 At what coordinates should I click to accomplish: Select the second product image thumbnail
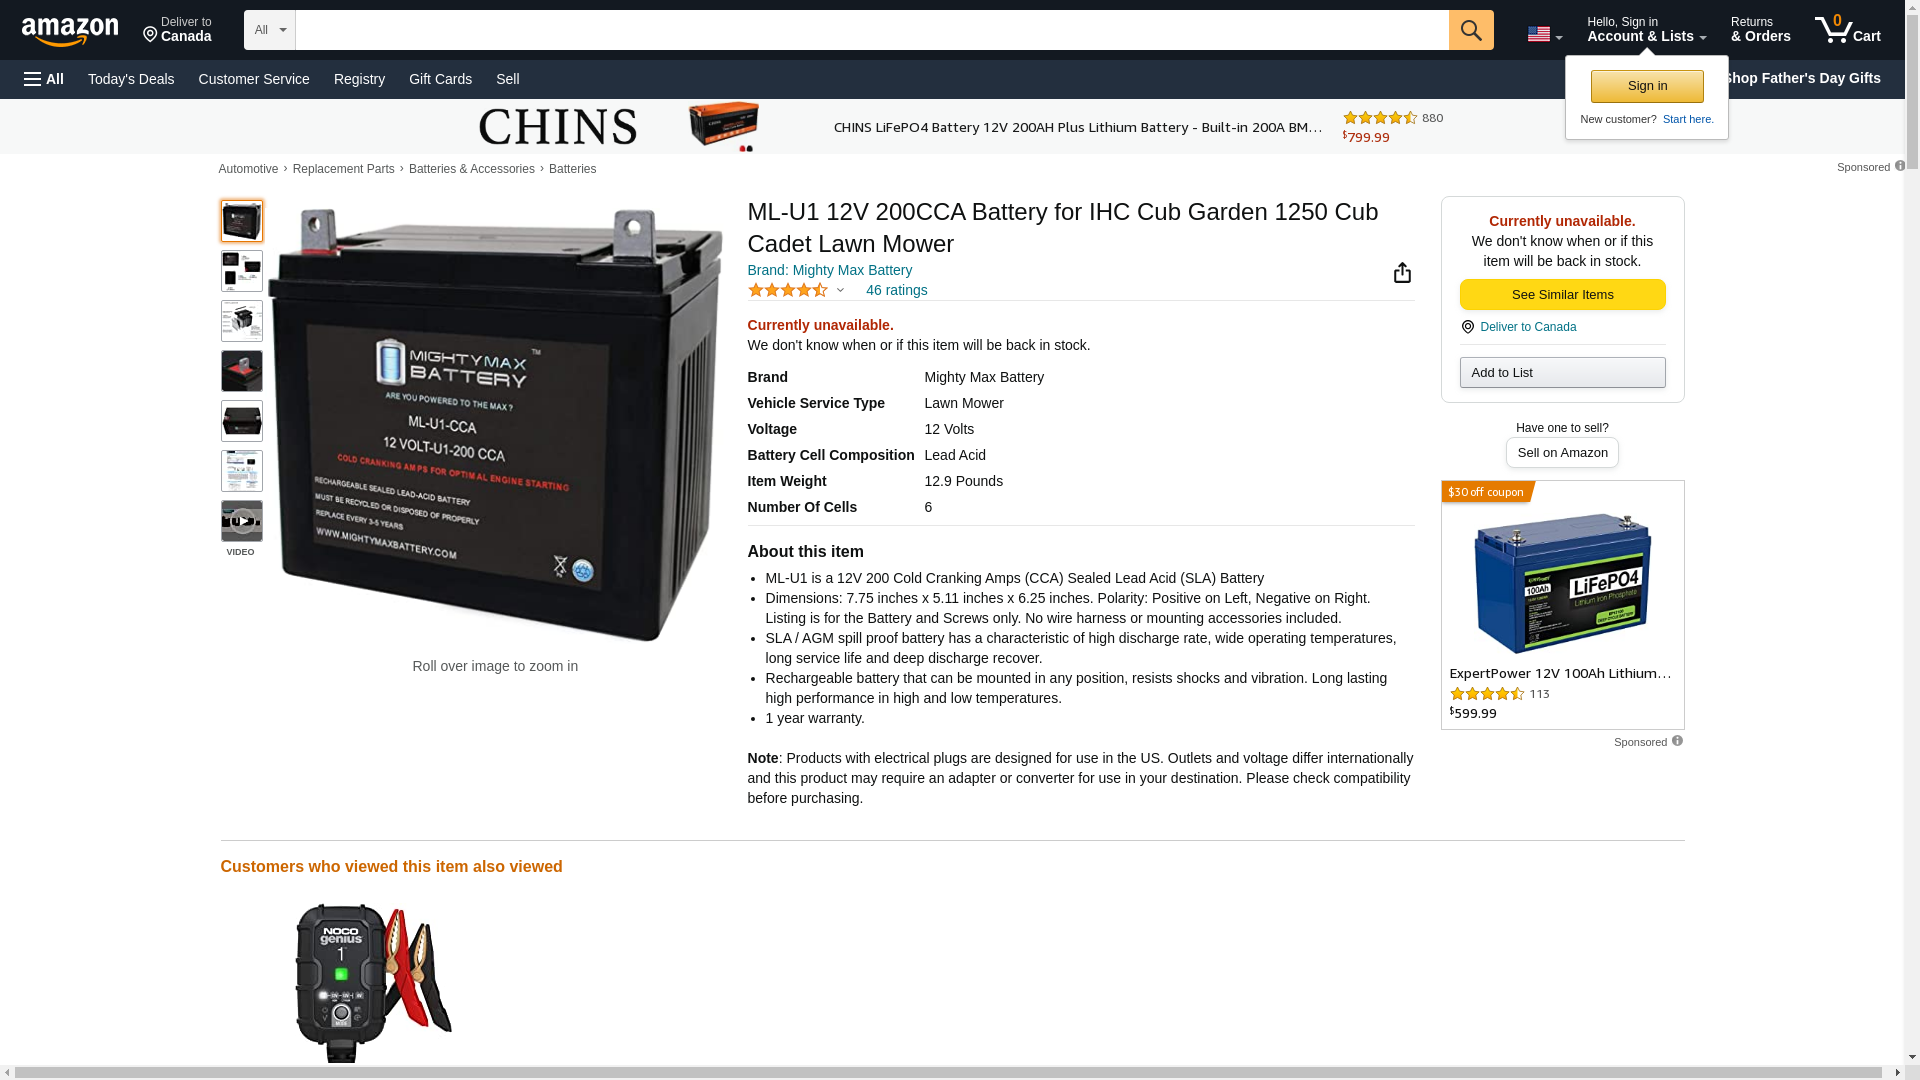242,271
